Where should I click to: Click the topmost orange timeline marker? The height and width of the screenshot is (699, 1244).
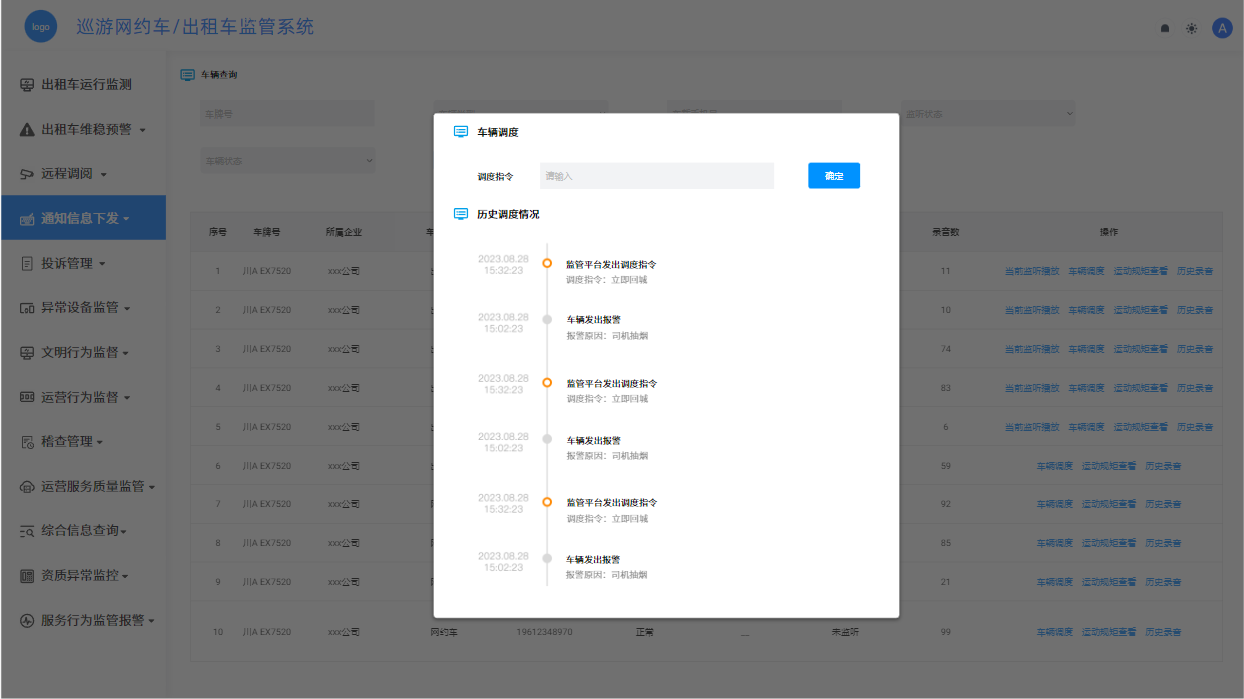tap(547, 264)
